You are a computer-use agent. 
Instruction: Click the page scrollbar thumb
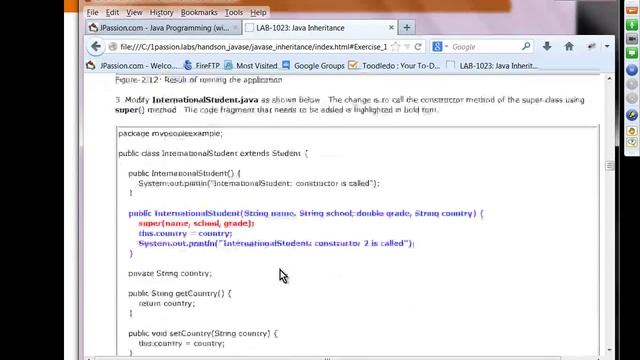609,166
